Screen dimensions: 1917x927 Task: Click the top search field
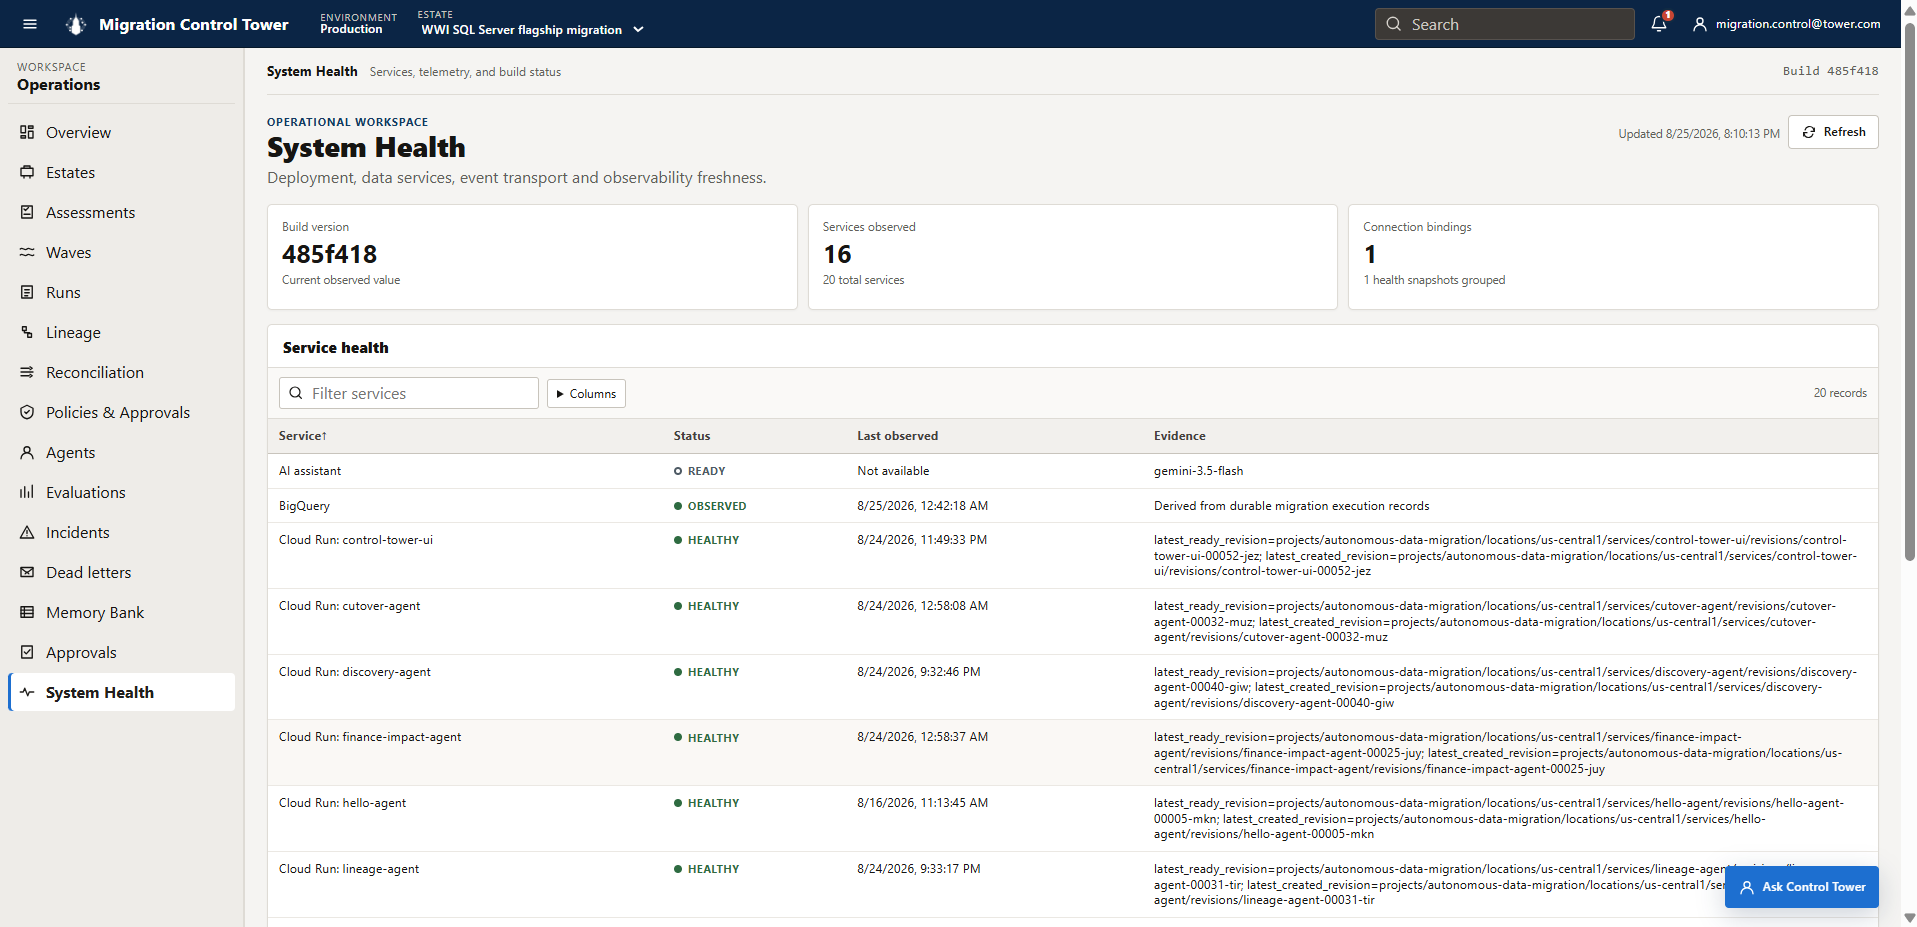coord(1504,24)
